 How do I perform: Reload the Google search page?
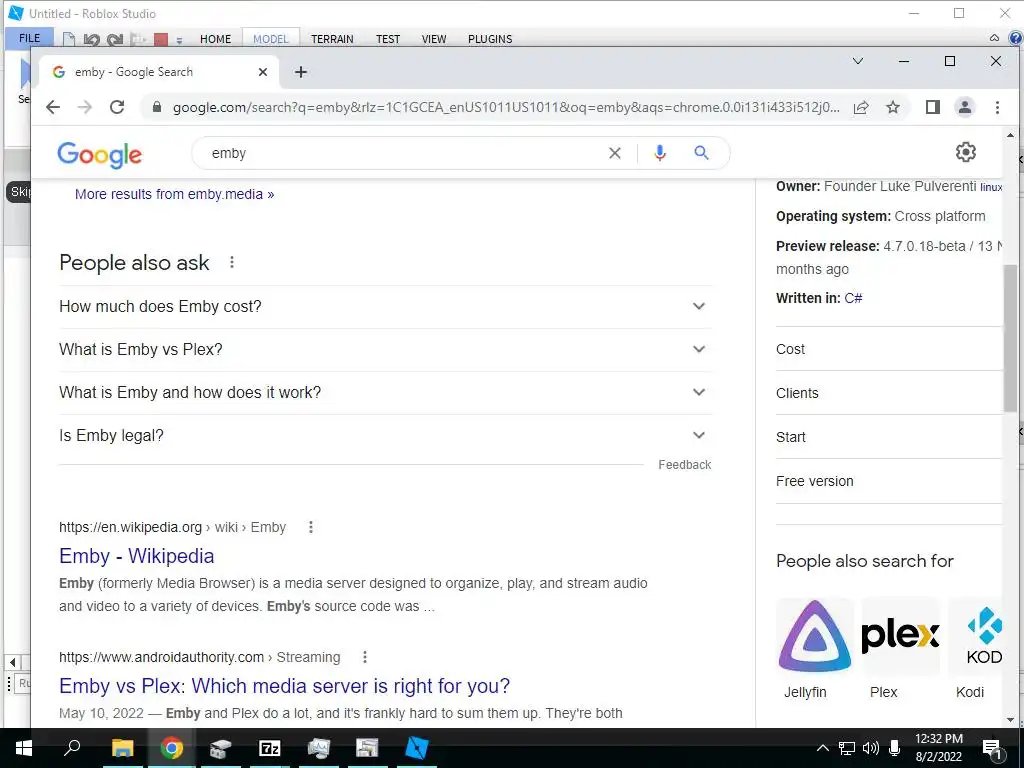117,107
